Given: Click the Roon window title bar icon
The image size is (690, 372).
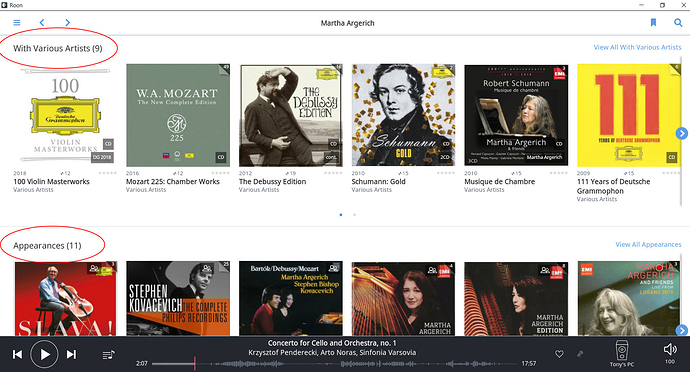Looking at the screenshot, I should [4, 5].
